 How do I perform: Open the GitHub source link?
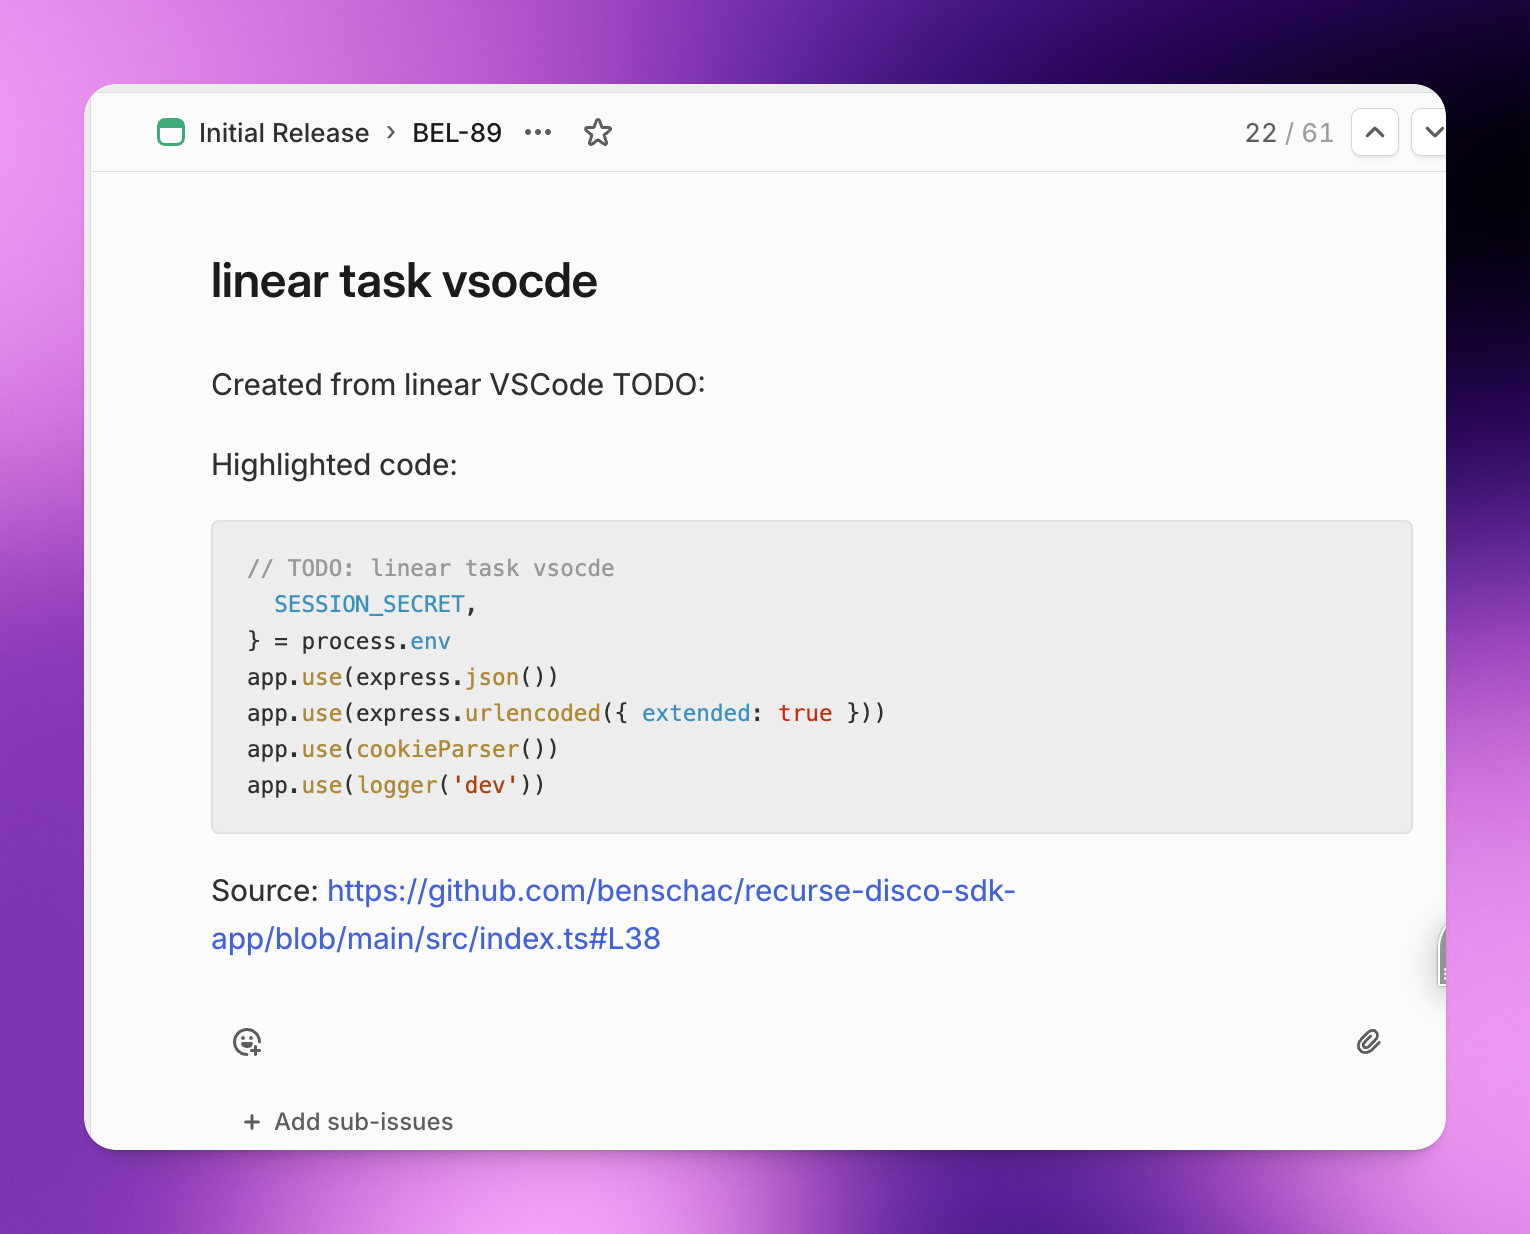(613, 915)
